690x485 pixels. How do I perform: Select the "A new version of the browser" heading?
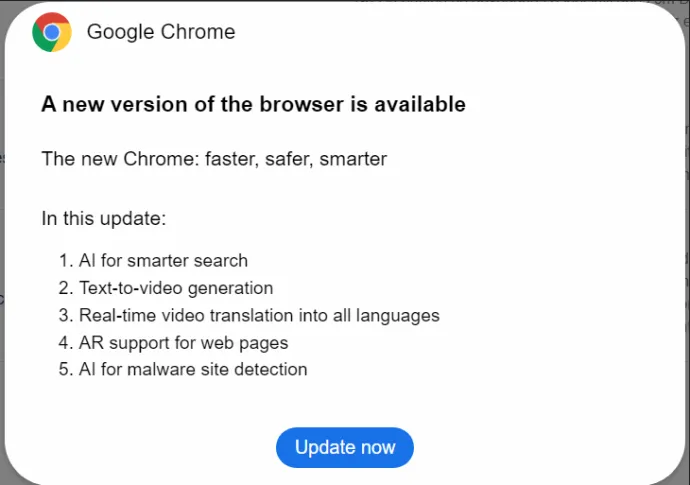pyautogui.click(x=253, y=104)
